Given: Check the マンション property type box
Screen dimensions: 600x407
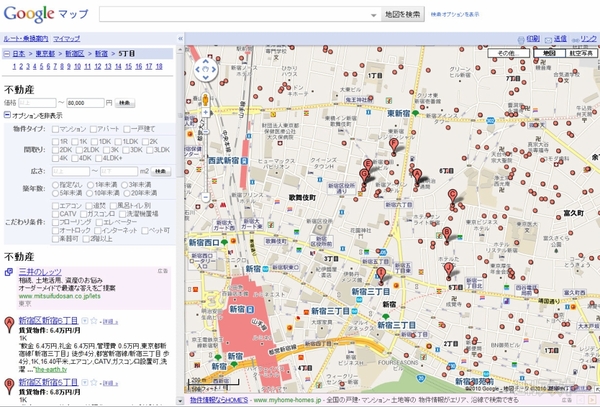Looking at the screenshot, I should tap(55, 129).
